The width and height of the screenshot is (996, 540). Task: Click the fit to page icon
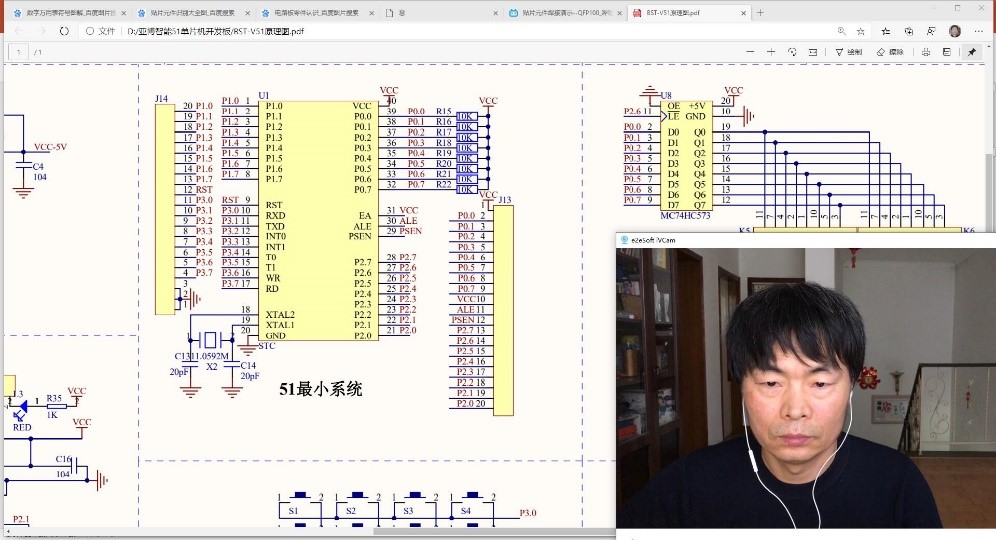click(814, 51)
